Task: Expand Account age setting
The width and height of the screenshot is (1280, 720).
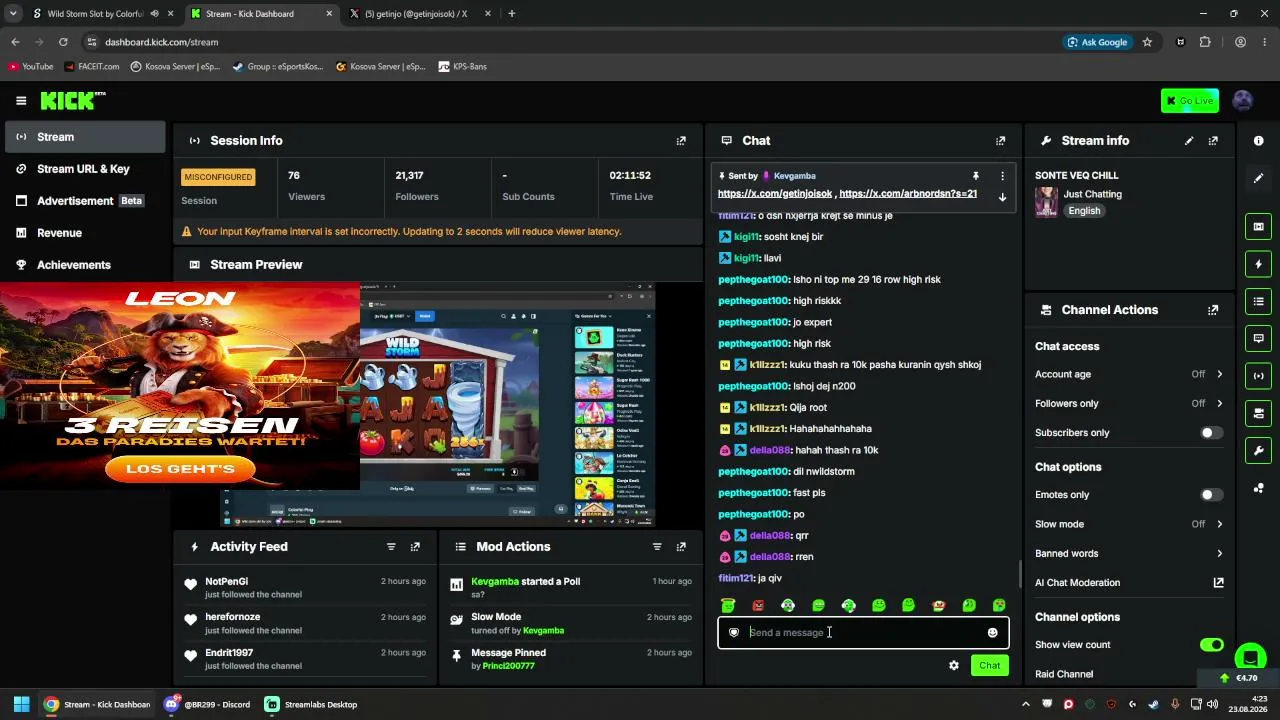Action: 1219,374
